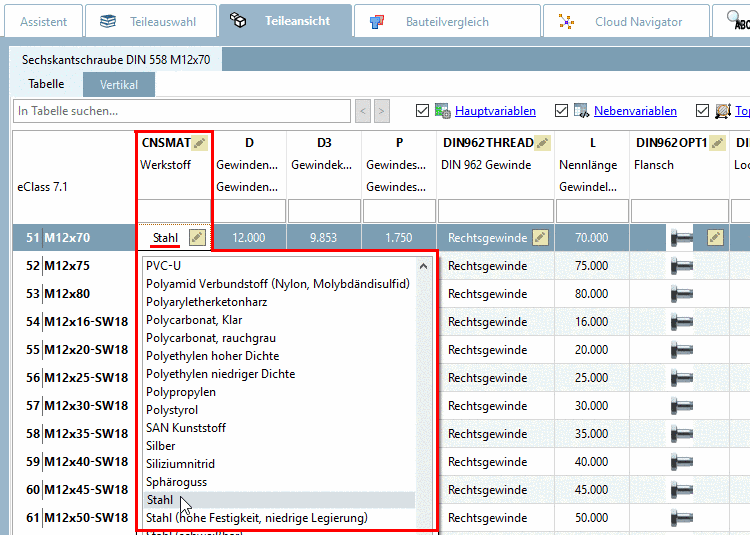The image size is (750, 535).
Task: Switch to the Teileauswahl tab
Action: tap(151, 22)
